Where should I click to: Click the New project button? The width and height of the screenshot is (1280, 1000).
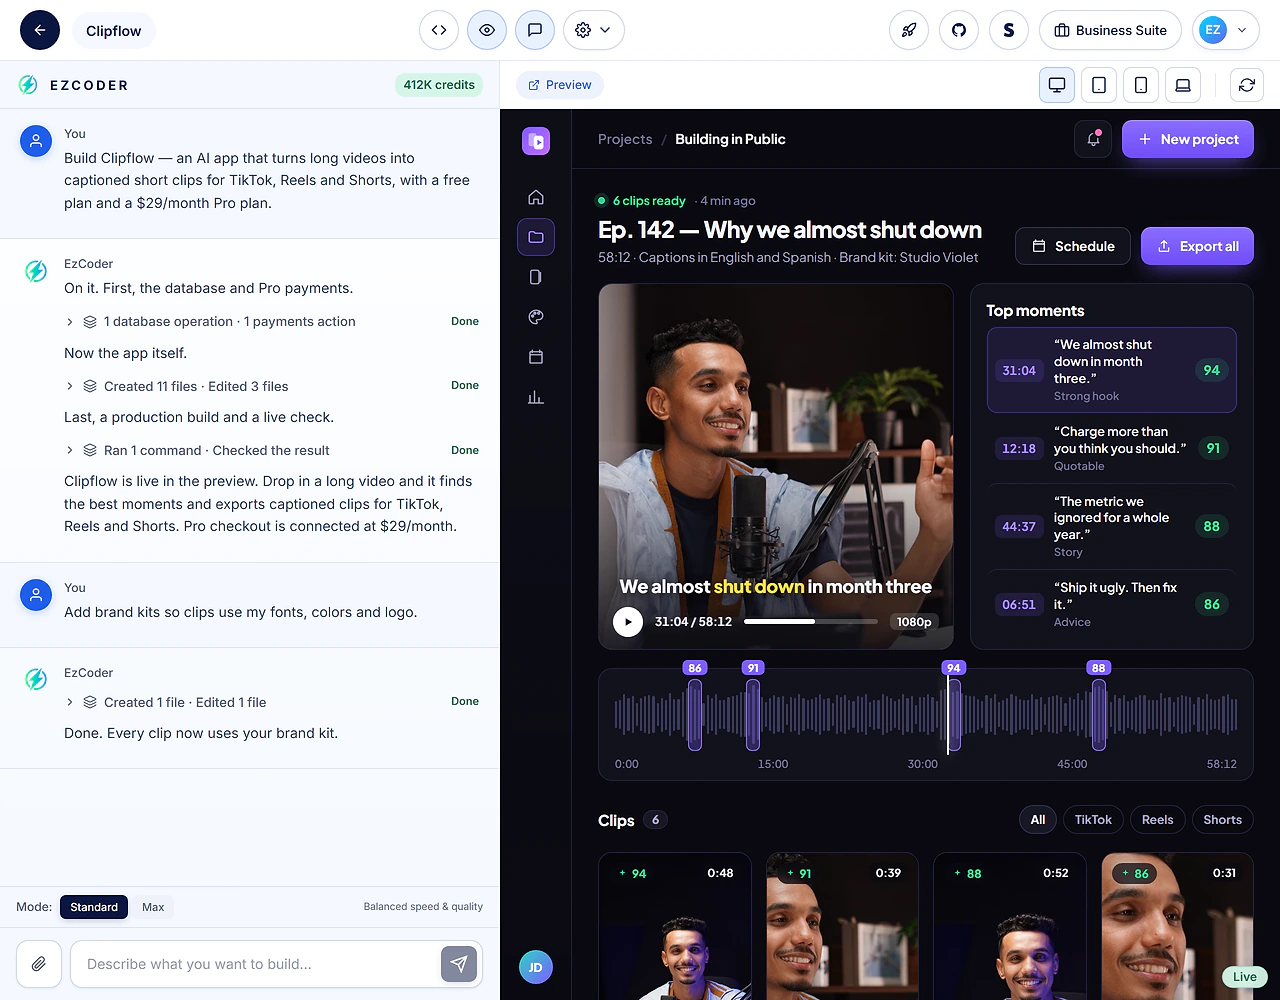tap(1188, 139)
